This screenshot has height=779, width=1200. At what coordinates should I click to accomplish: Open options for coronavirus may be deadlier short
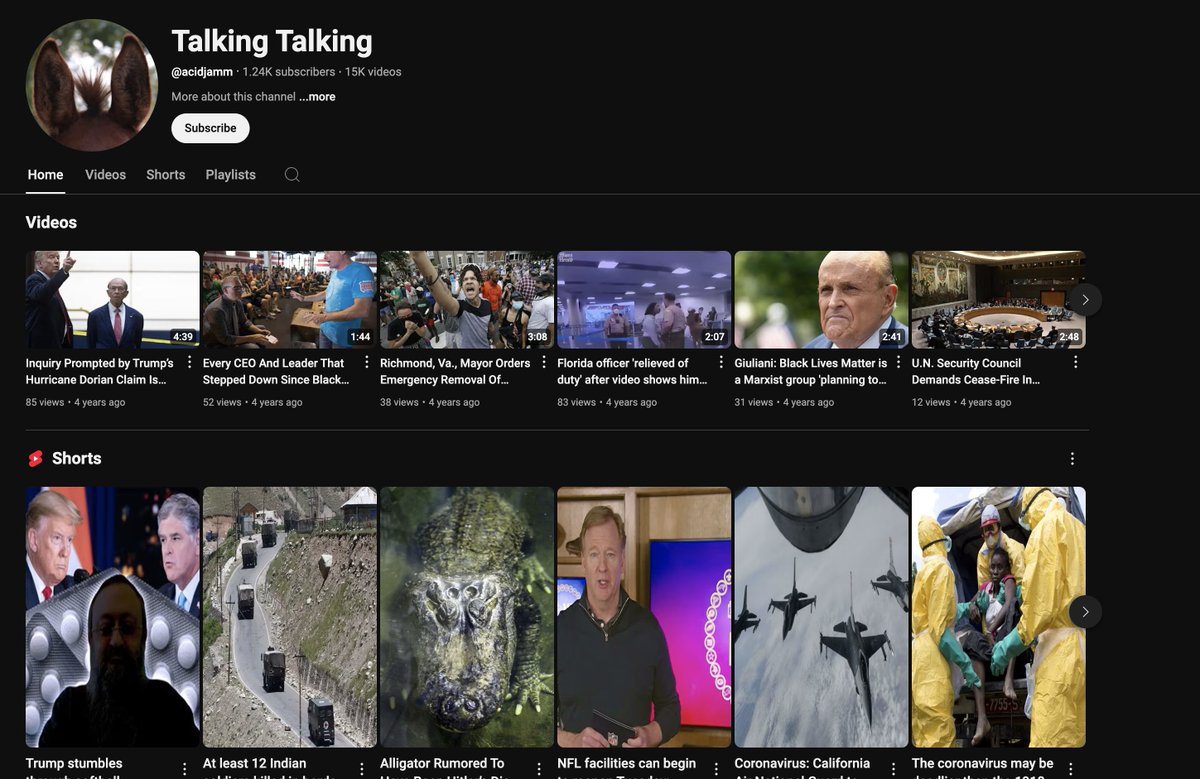(x=1071, y=769)
